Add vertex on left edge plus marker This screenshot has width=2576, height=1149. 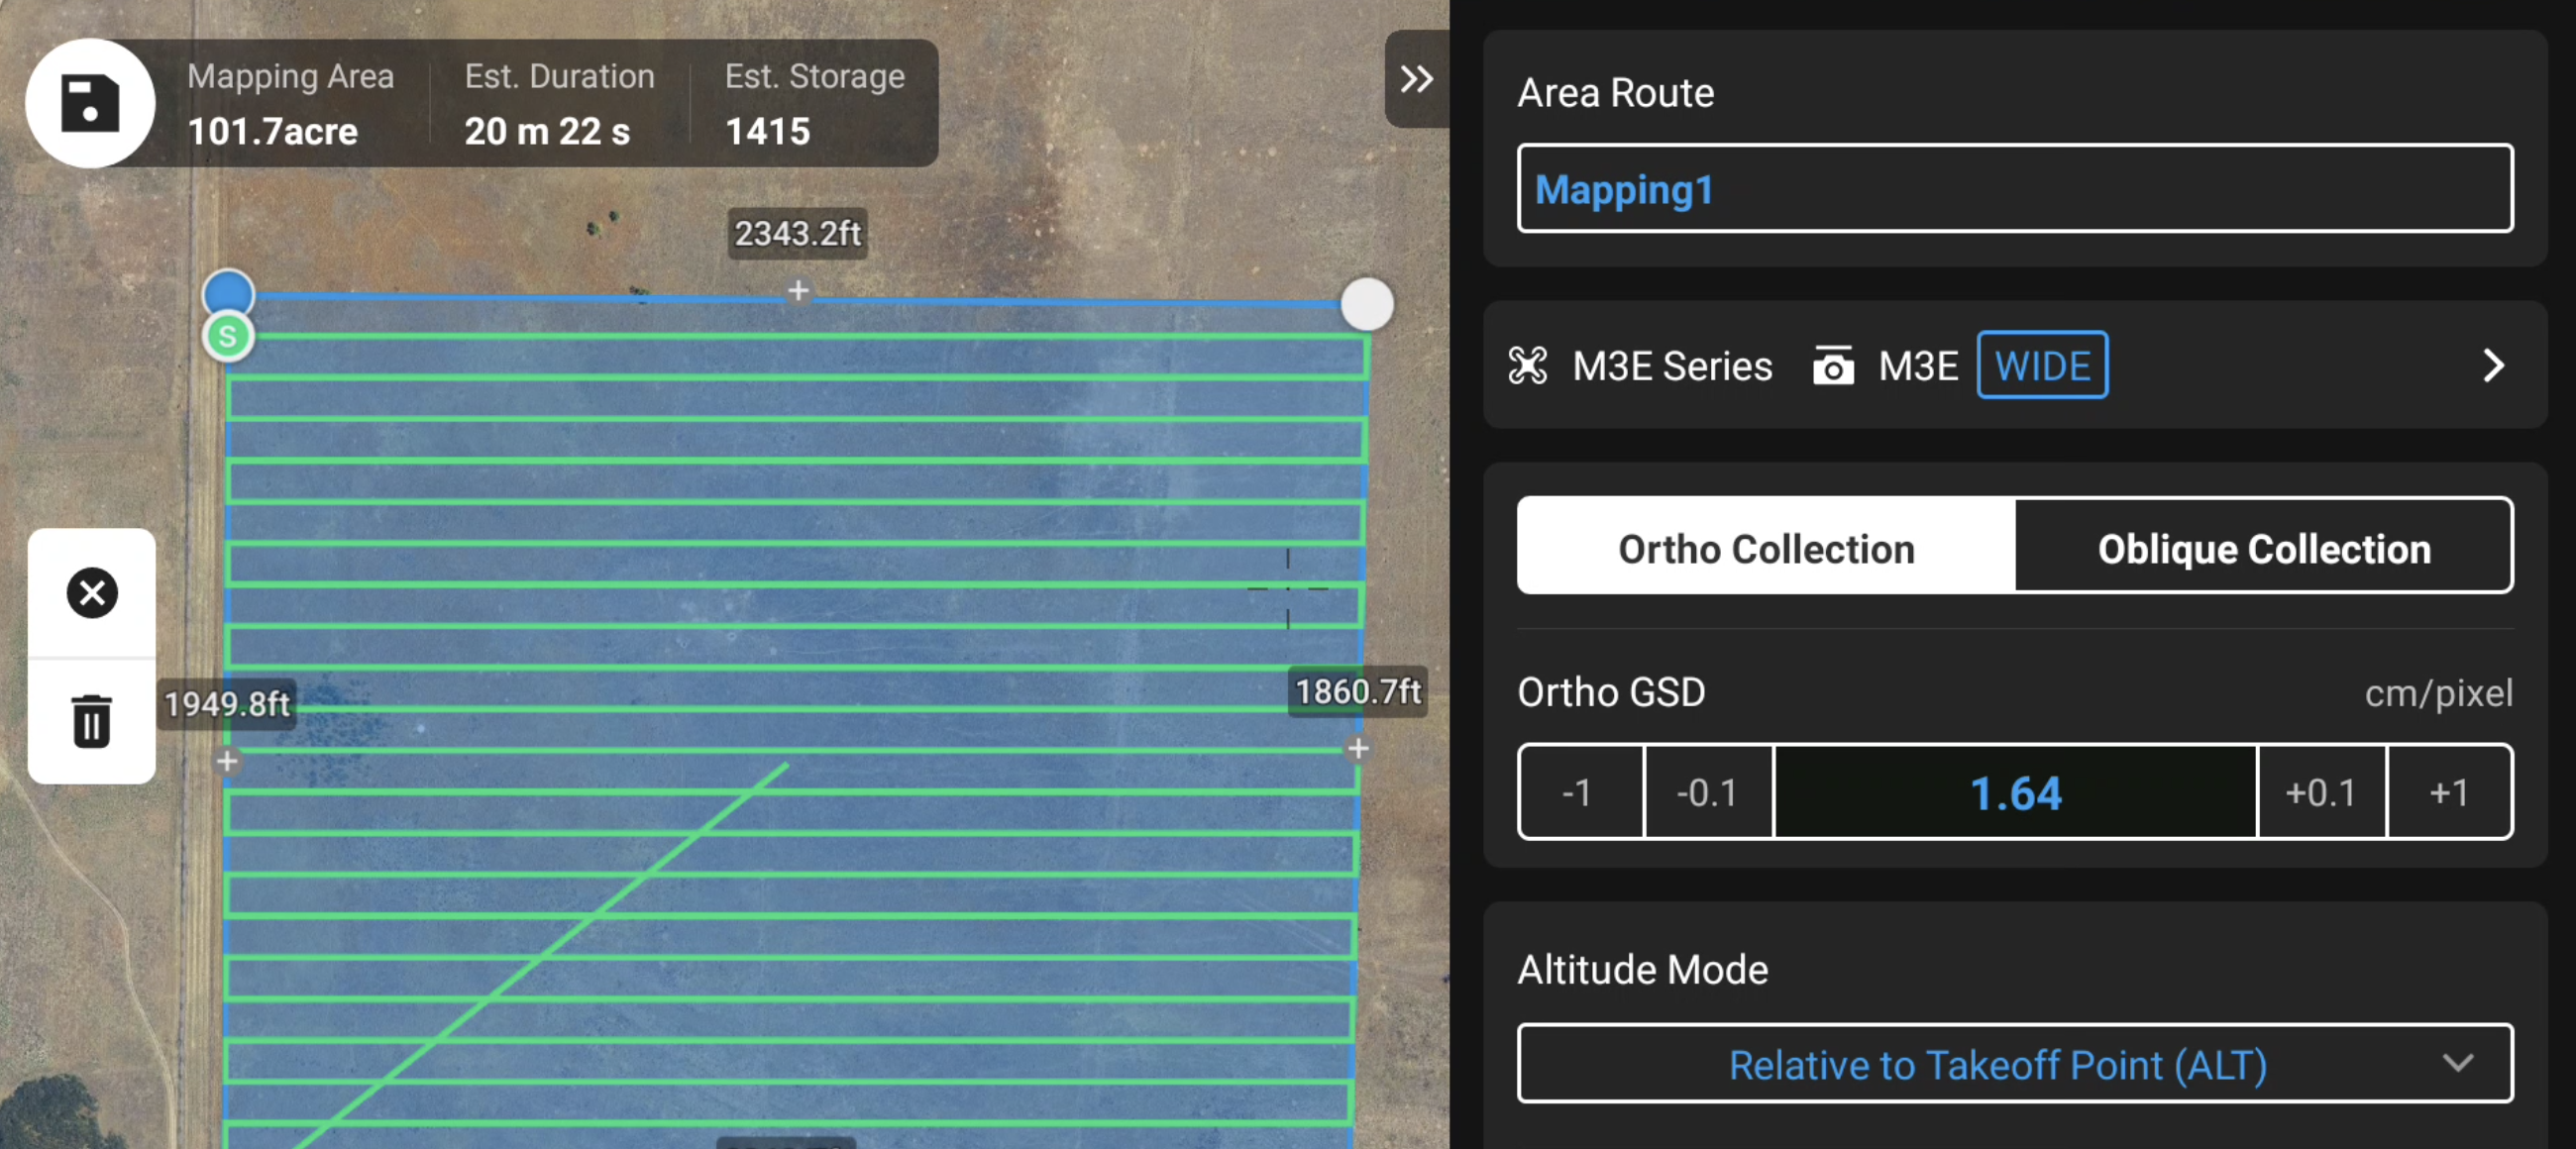point(227,761)
